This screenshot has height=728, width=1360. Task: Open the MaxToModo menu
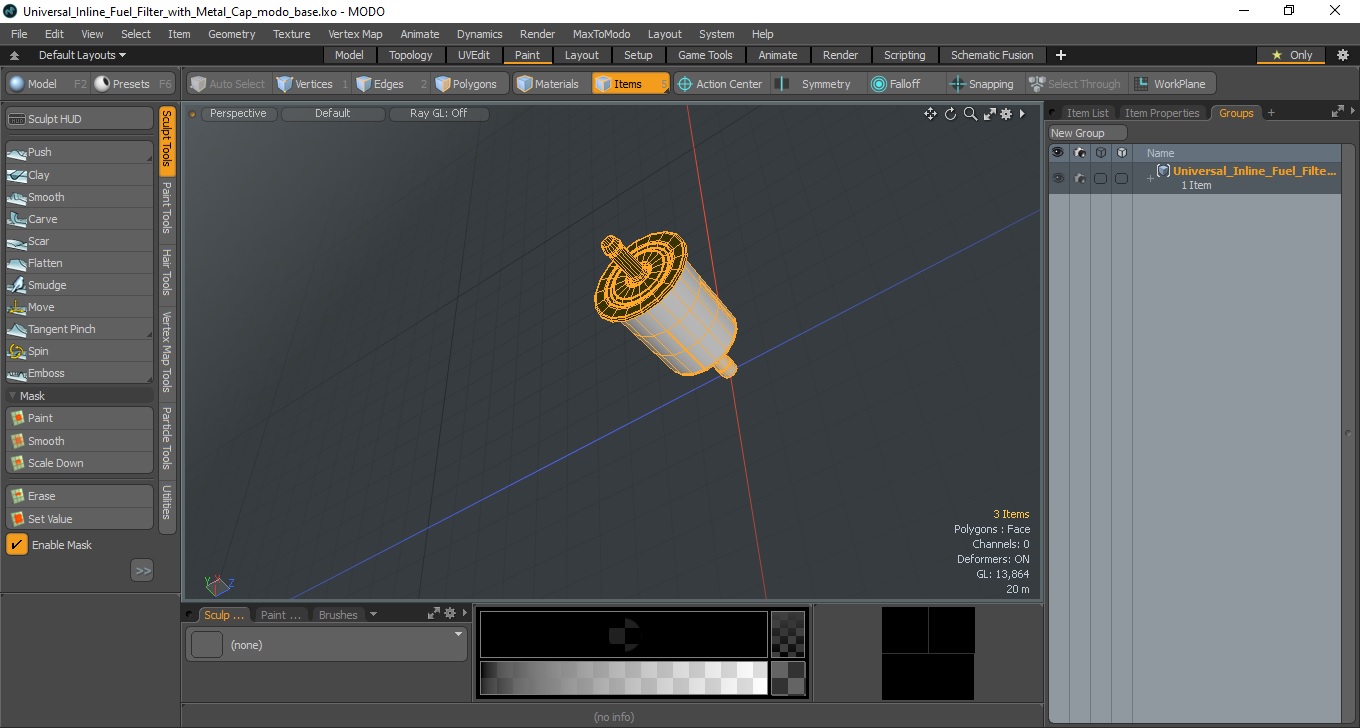(601, 34)
